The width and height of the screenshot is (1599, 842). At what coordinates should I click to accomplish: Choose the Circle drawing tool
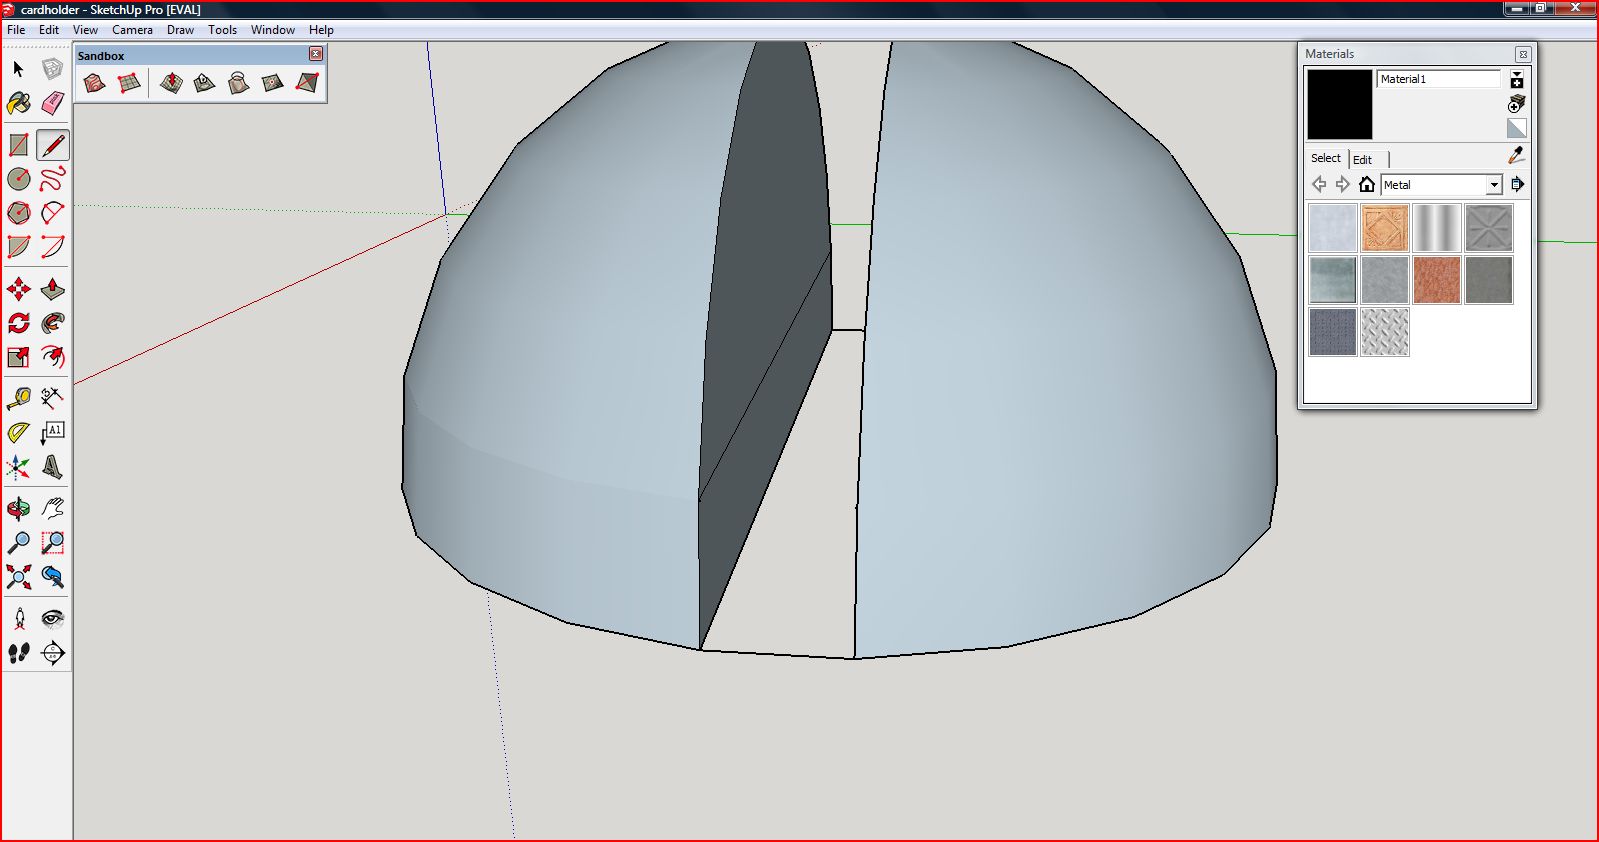19,179
